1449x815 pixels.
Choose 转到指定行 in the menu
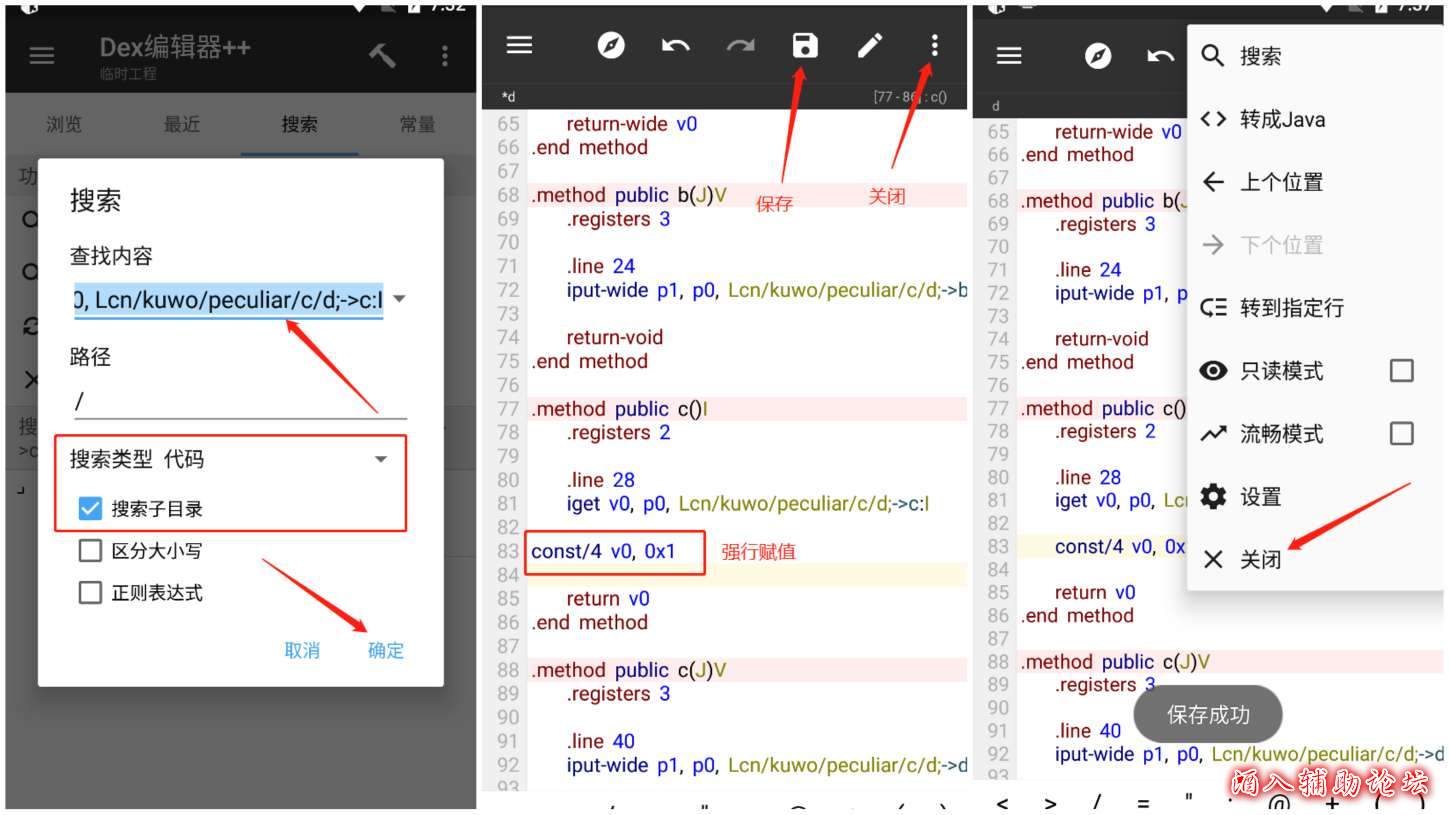point(1291,308)
